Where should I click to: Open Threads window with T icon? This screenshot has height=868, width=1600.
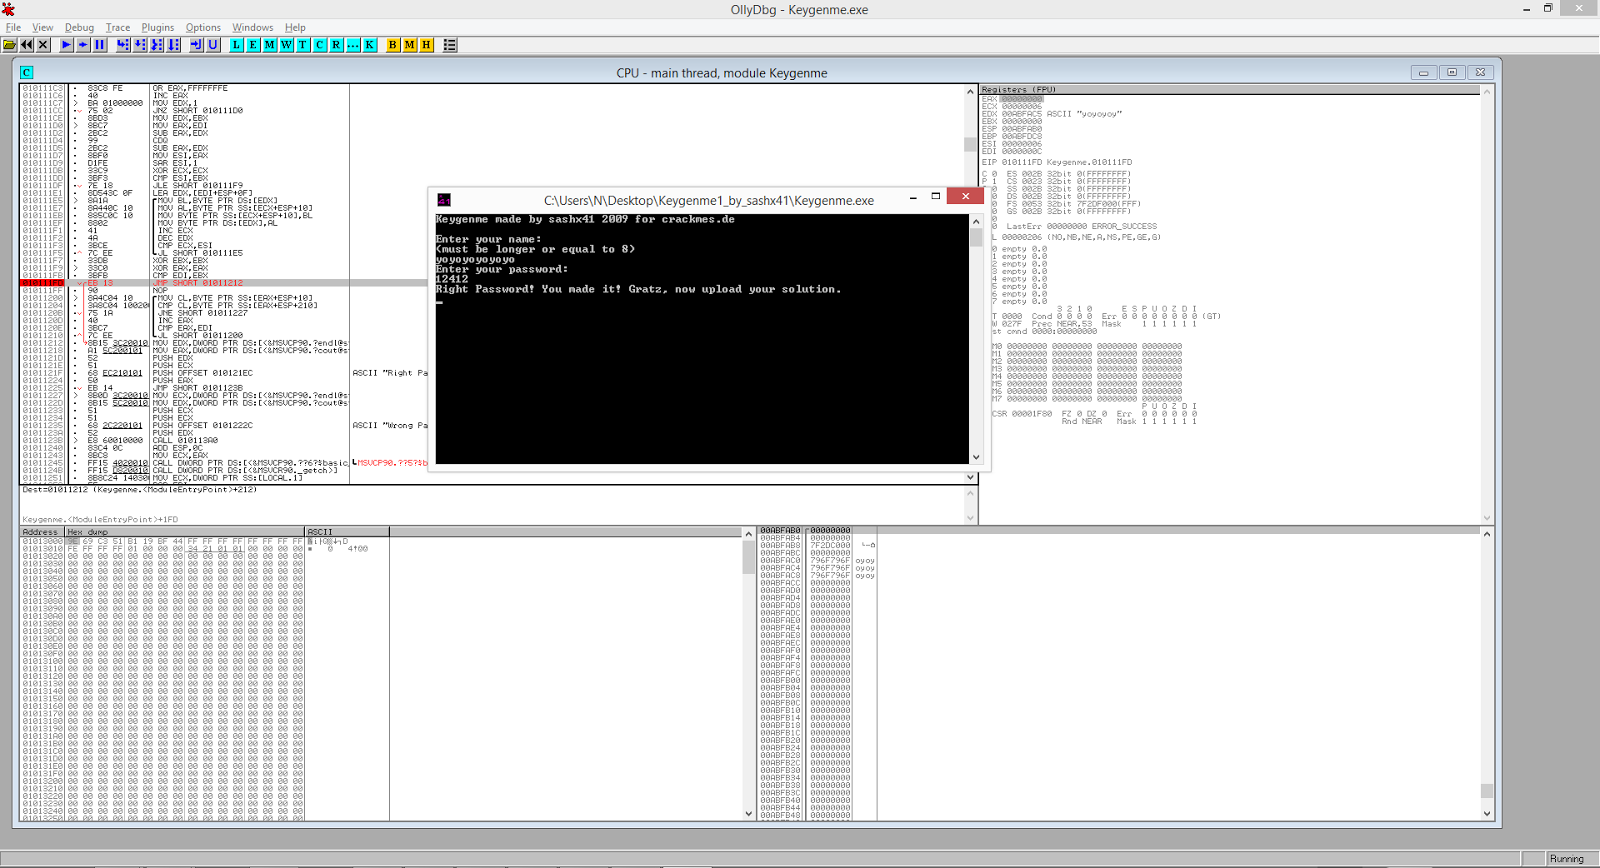303,45
